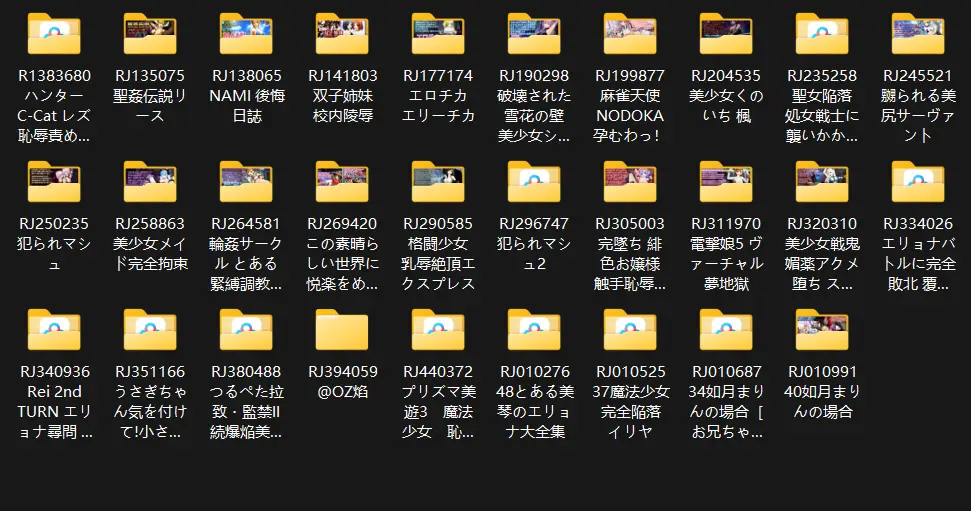Click the RJ296747 folder icon
Image resolution: width=971 pixels, height=511 pixels.
(x=534, y=181)
